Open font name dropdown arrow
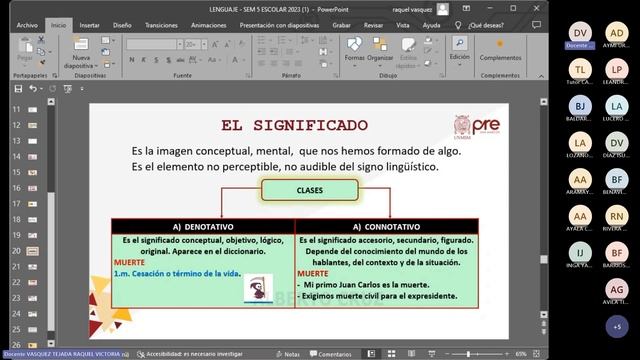The width and height of the screenshot is (640, 360). 180,44
